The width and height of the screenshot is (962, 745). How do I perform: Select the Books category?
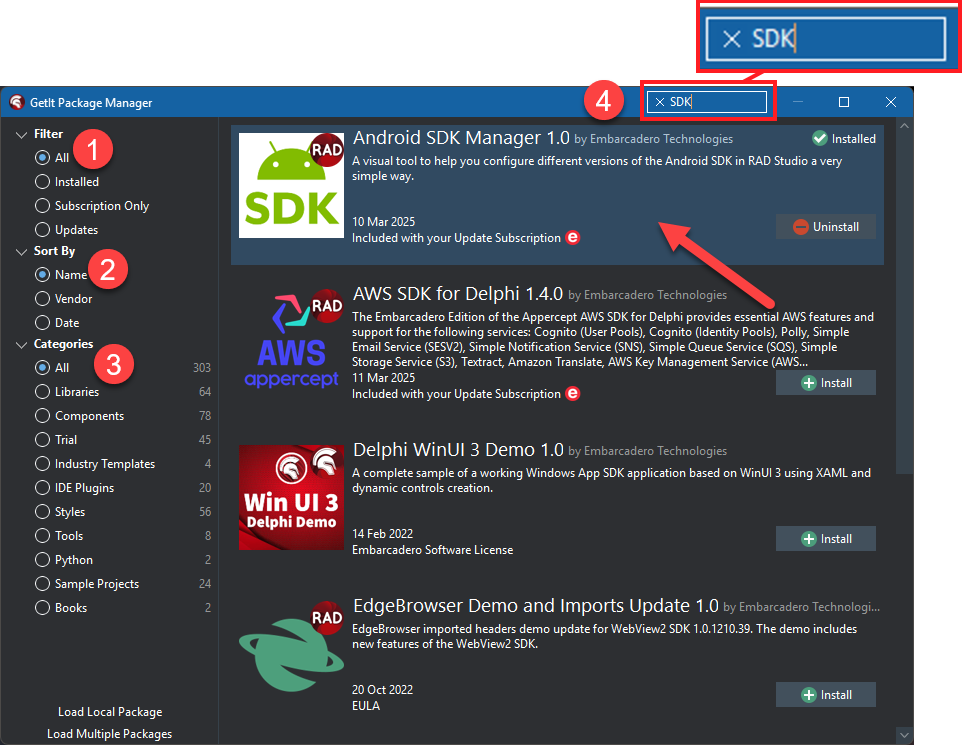[61, 607]
